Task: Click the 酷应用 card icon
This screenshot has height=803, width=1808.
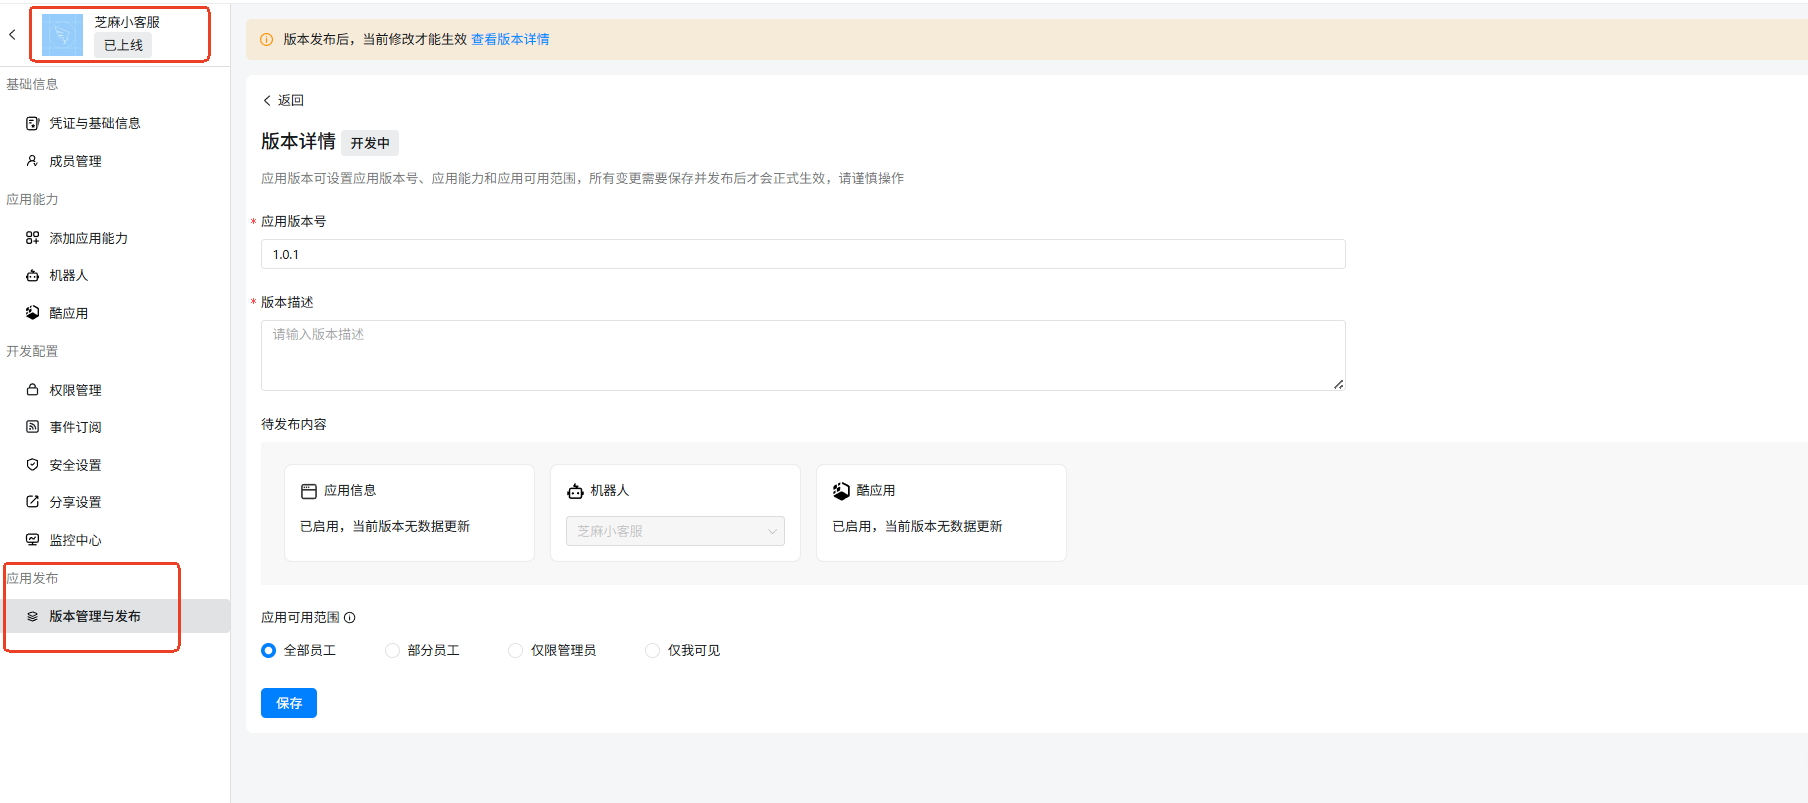Action: (841, 491)
